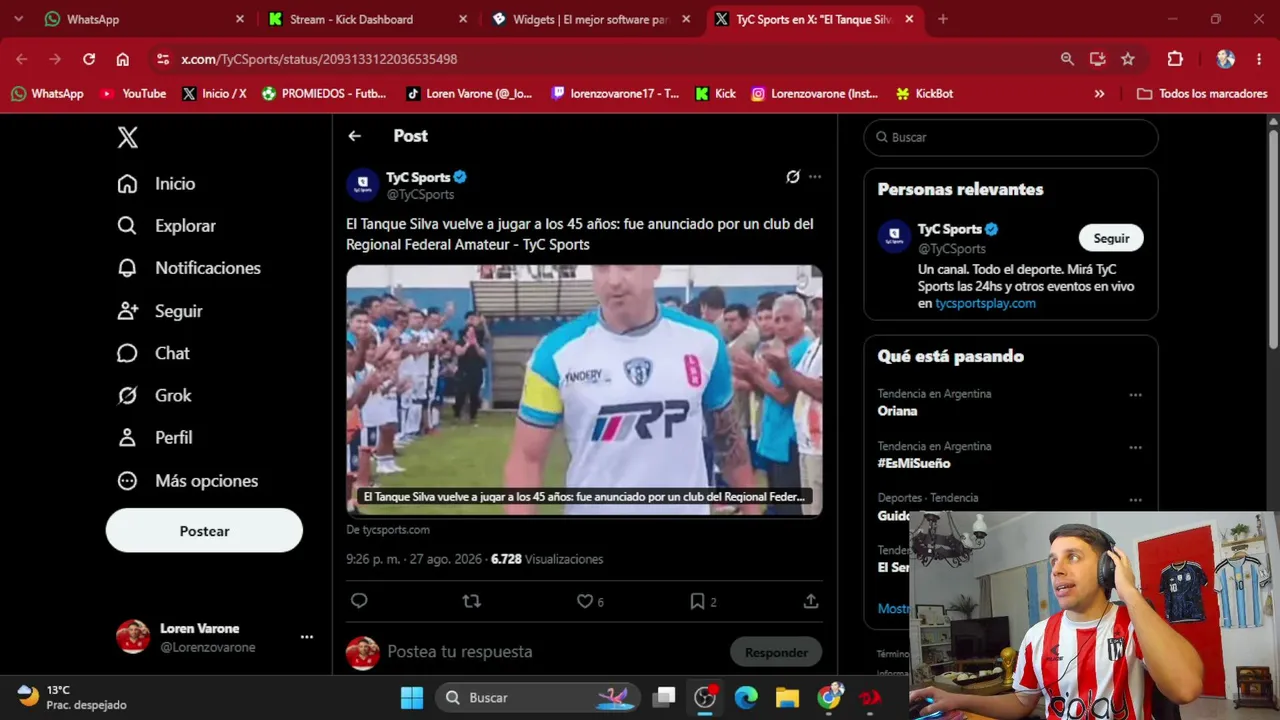Open Chat in the X sidebar

click(153, 353)
